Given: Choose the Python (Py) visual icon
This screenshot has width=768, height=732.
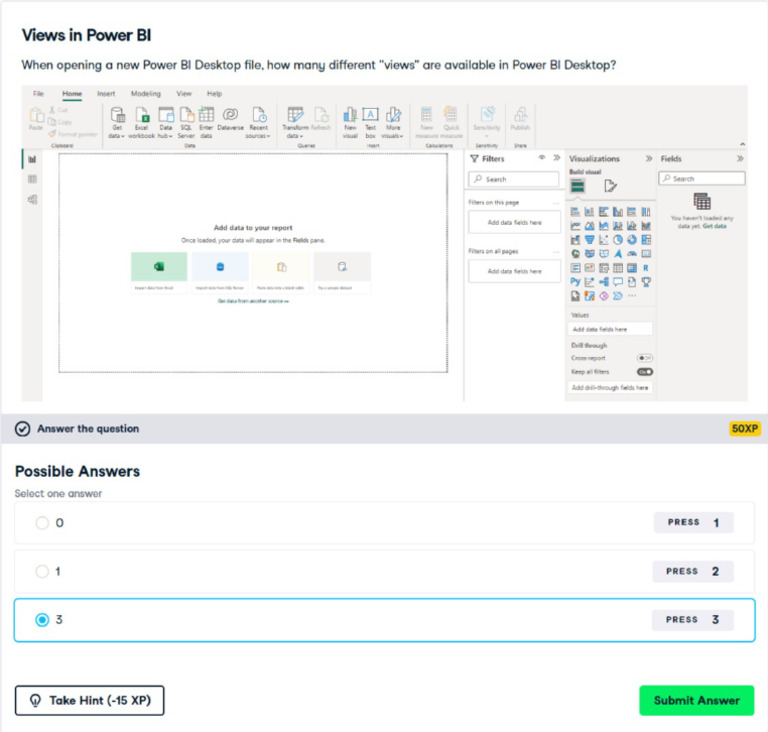Looking at the screenshot, I should tap(576, 282).
